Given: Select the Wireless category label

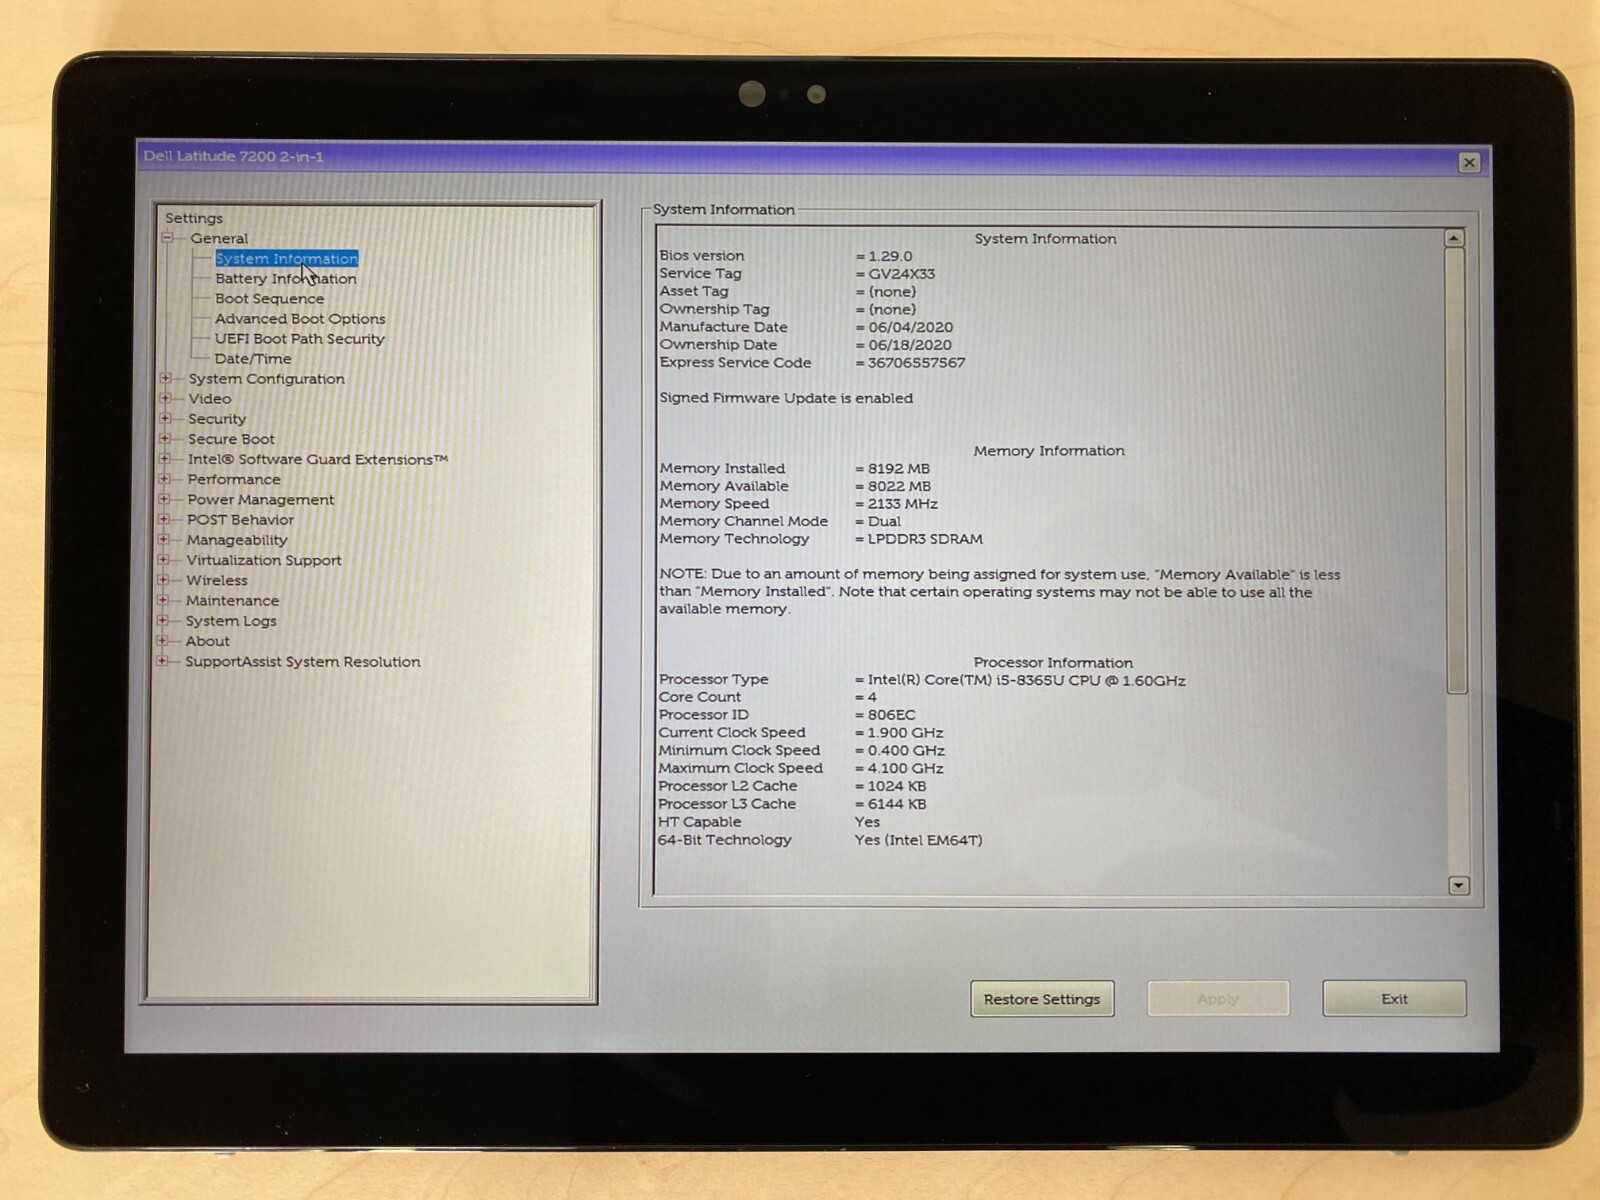Looking at the screenshot, I should 216,580.
